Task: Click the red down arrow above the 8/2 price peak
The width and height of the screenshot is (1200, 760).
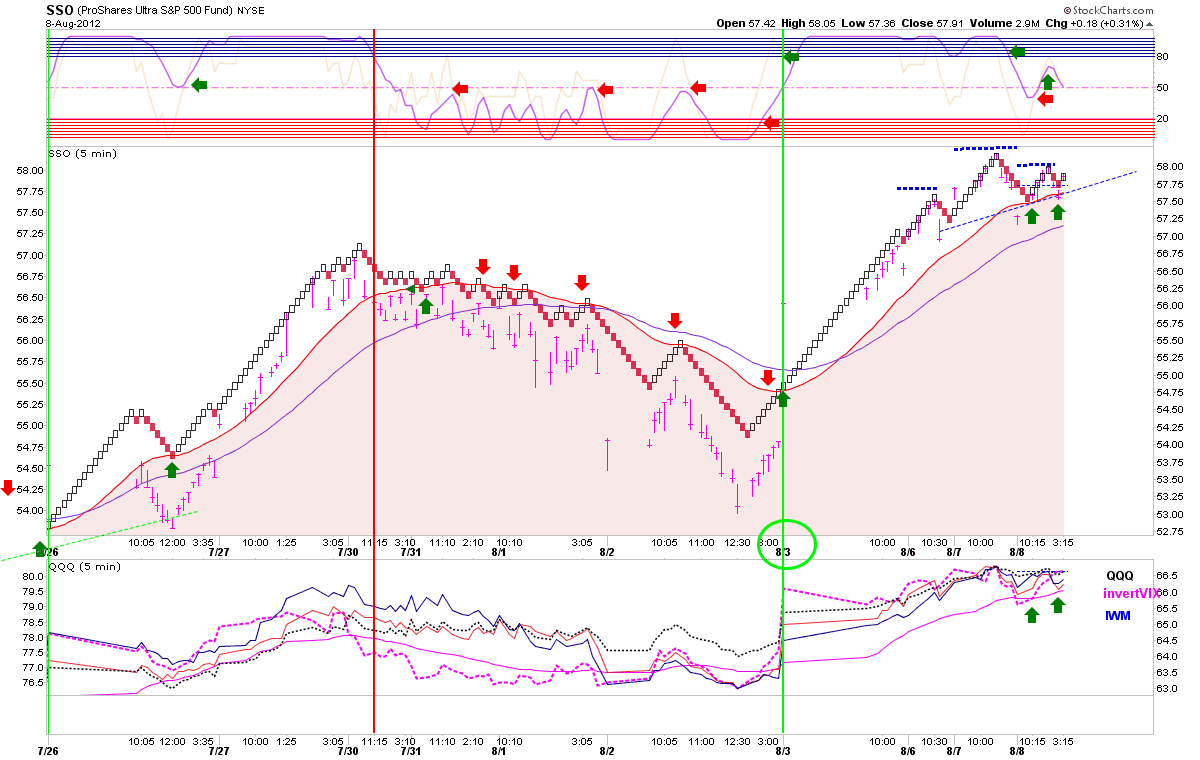Action: (675, 320)
